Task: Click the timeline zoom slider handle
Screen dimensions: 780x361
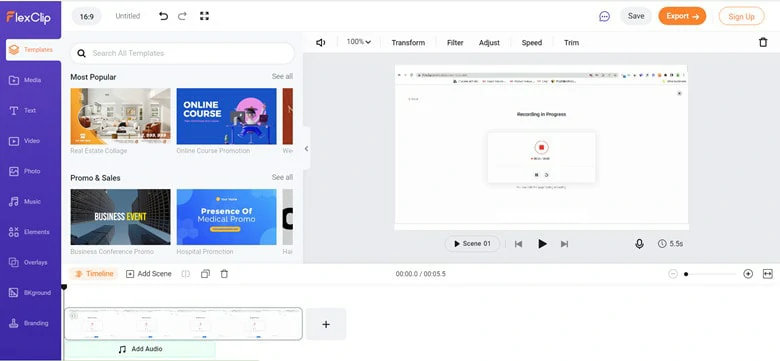Action: click(x=686, y=274)
